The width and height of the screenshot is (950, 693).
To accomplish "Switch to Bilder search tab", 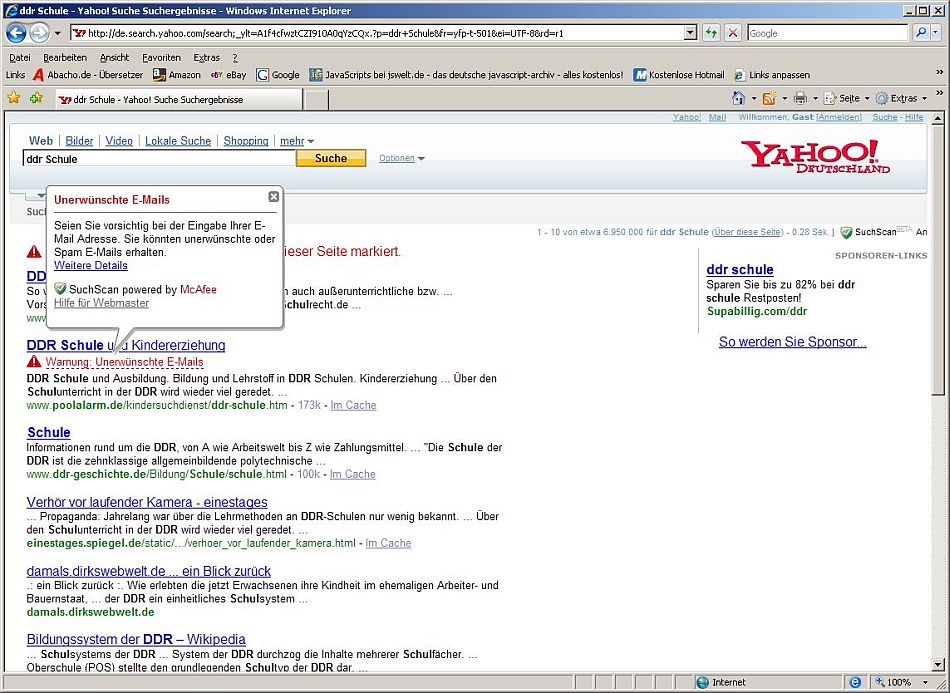I will pos(79,141).
